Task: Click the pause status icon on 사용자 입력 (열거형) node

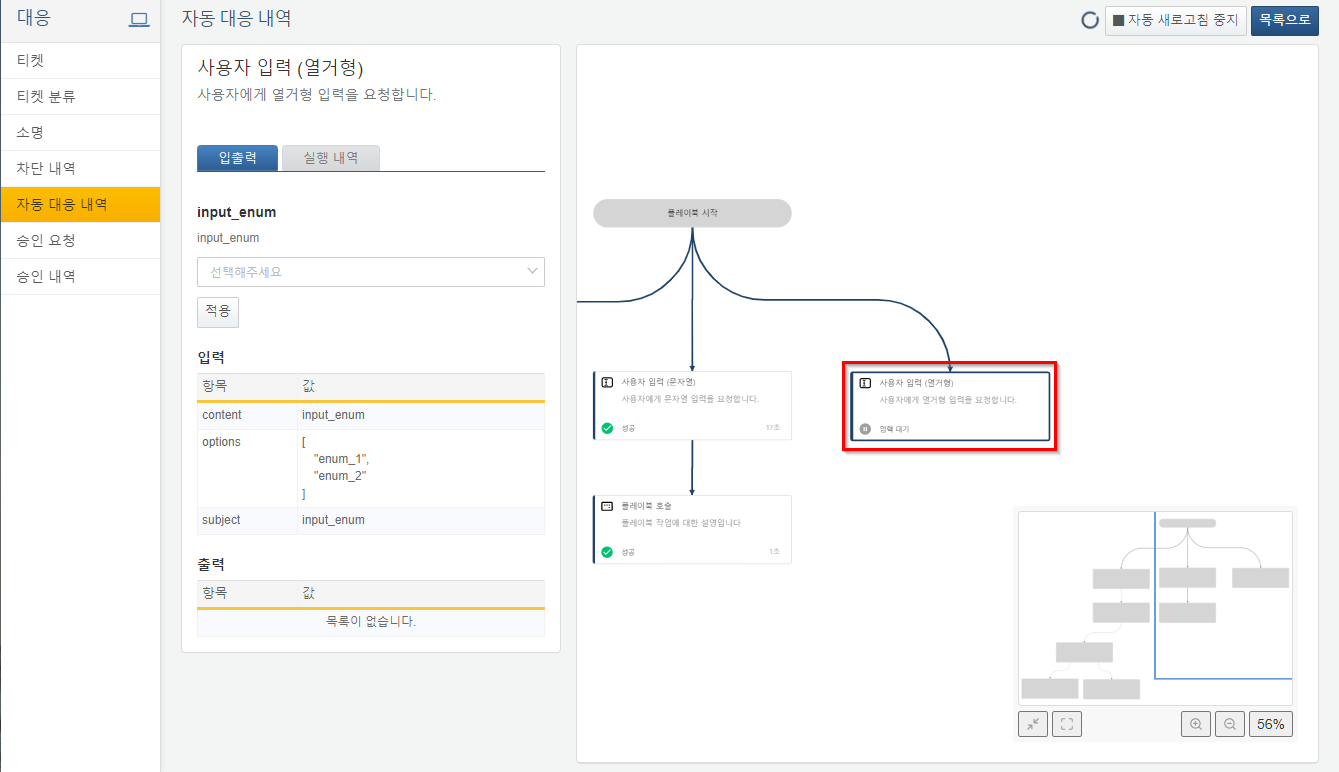Action: click(866, 429)
